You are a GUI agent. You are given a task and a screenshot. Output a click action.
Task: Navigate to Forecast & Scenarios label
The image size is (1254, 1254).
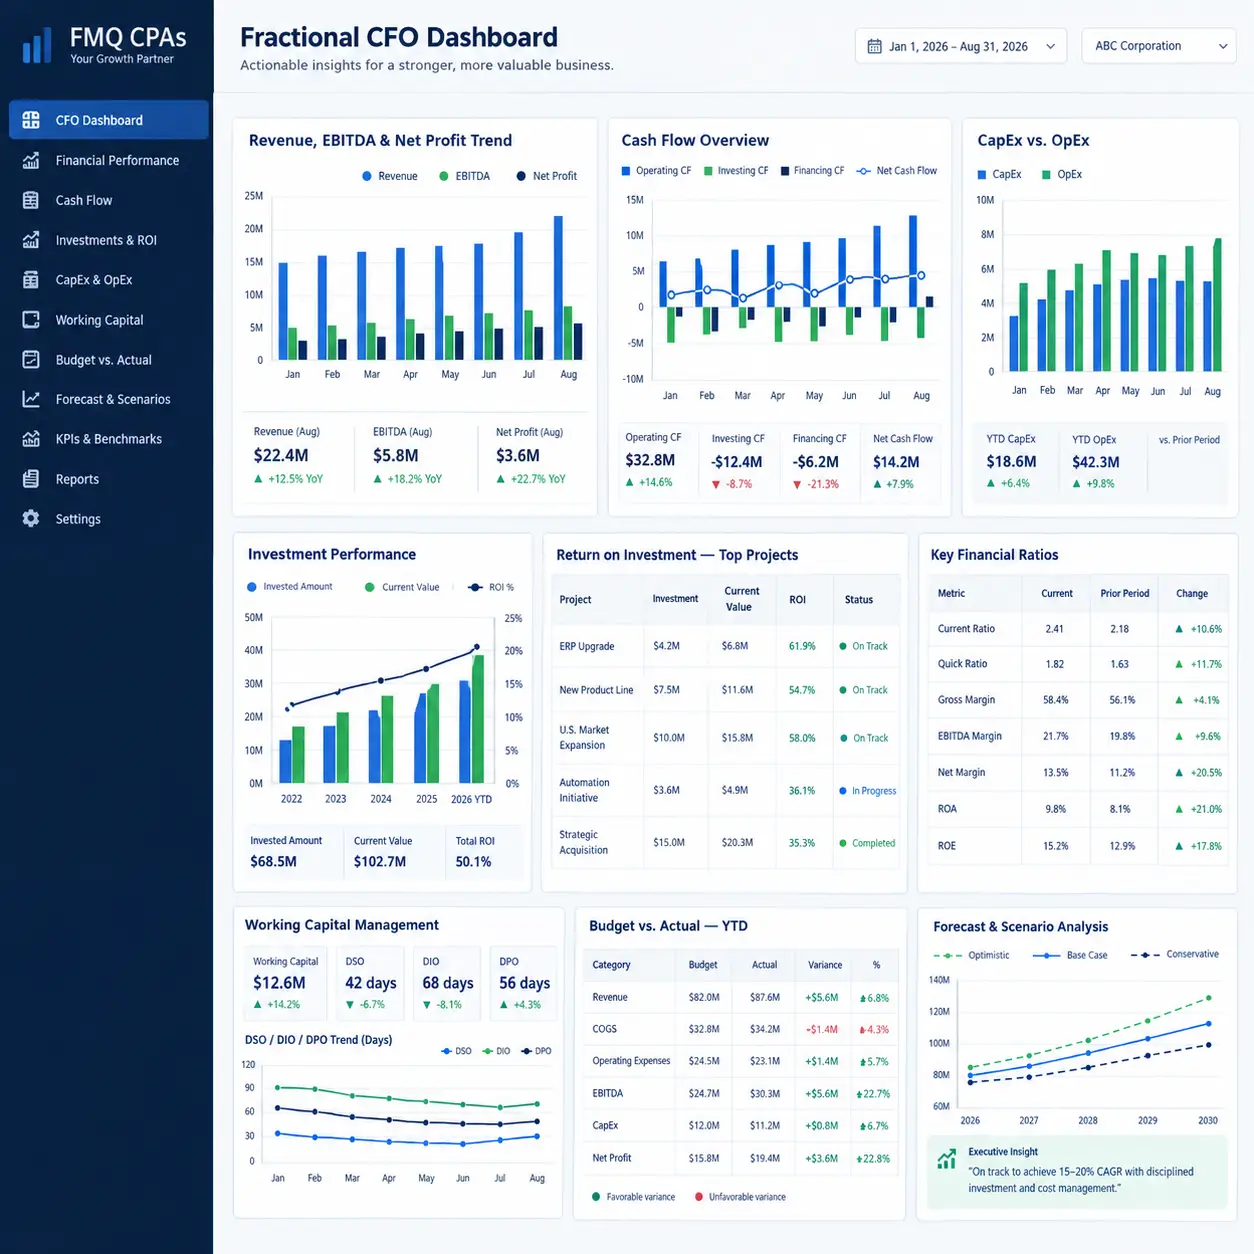[x=113, y=399]
